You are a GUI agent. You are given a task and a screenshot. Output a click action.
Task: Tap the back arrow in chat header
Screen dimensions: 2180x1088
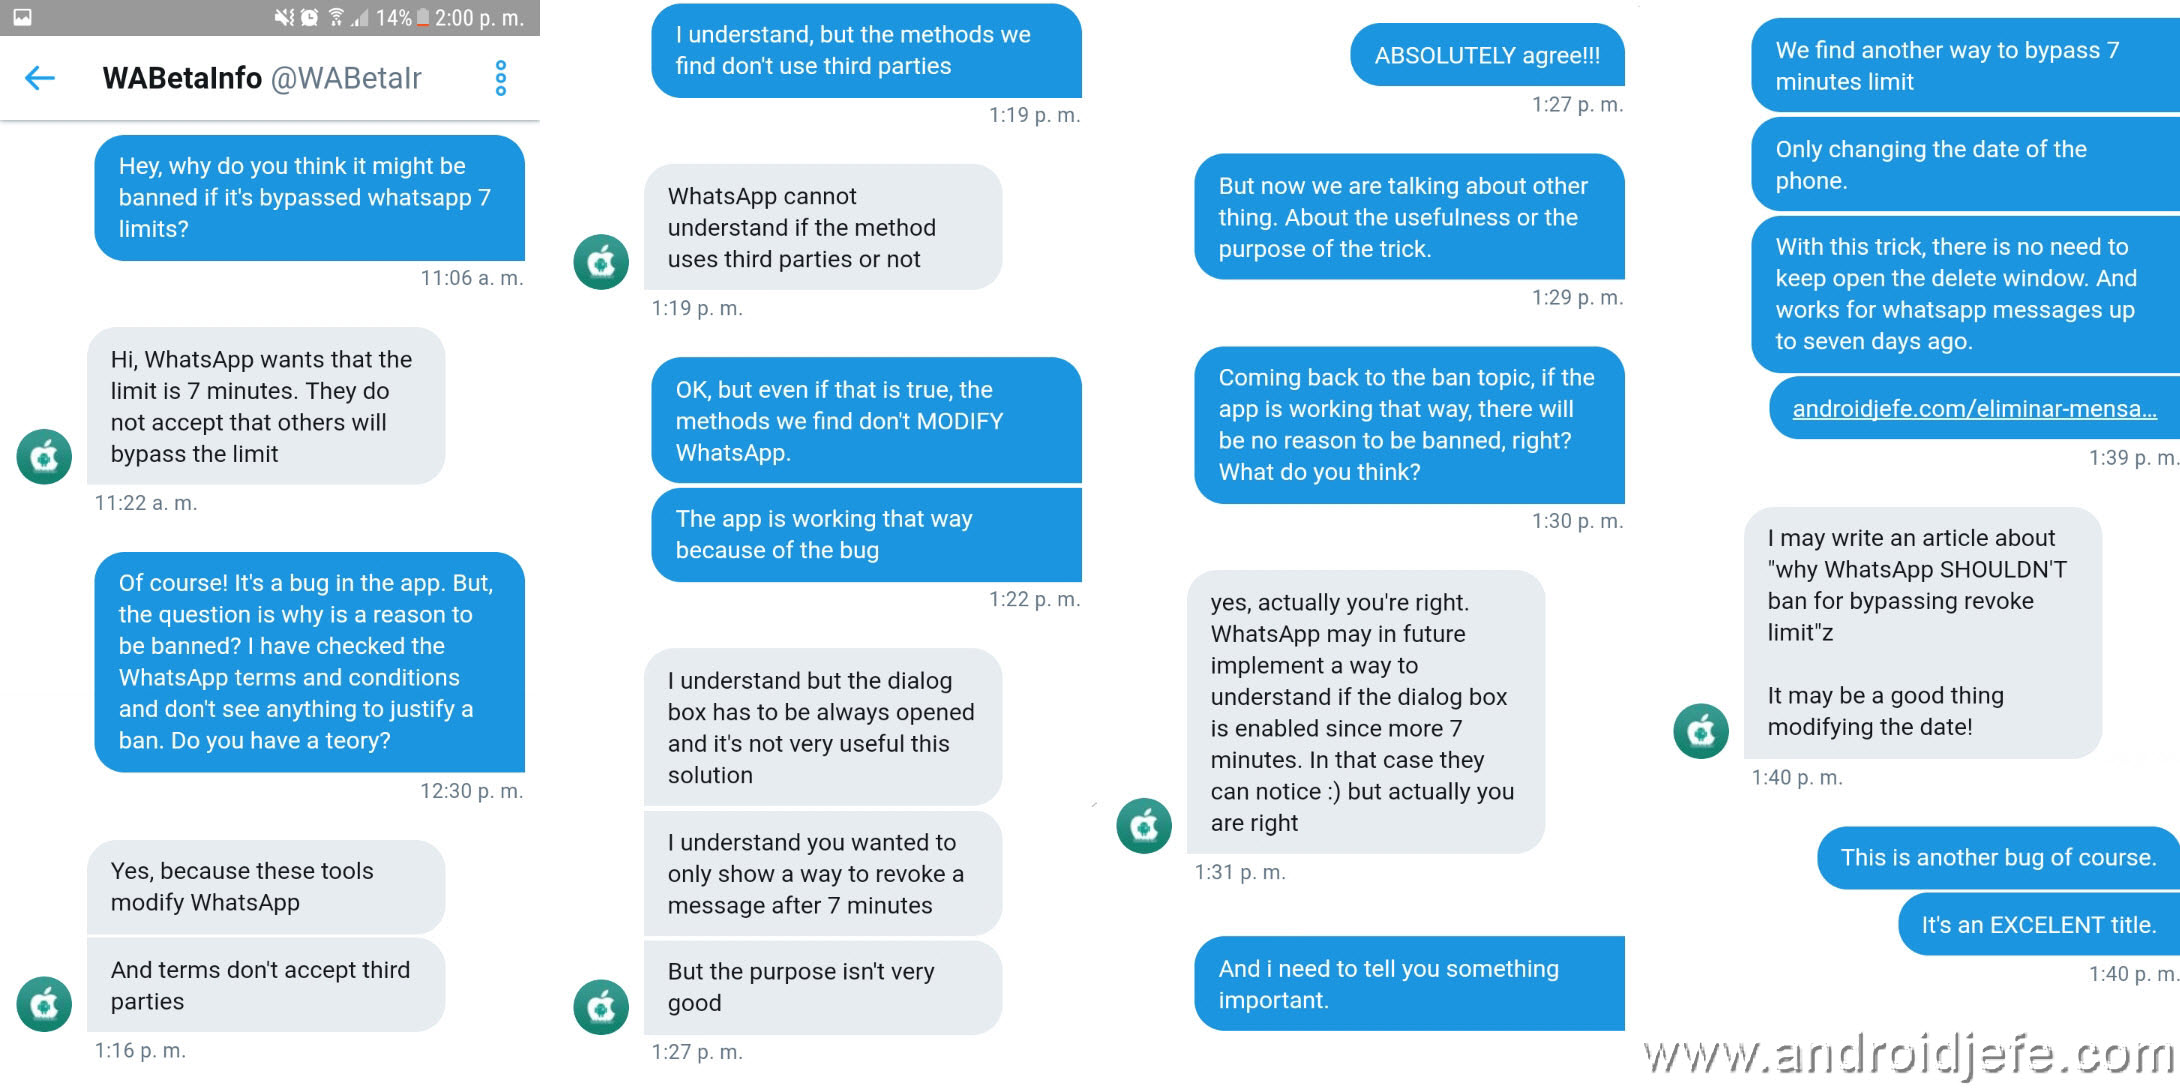(x=40, y=78)
